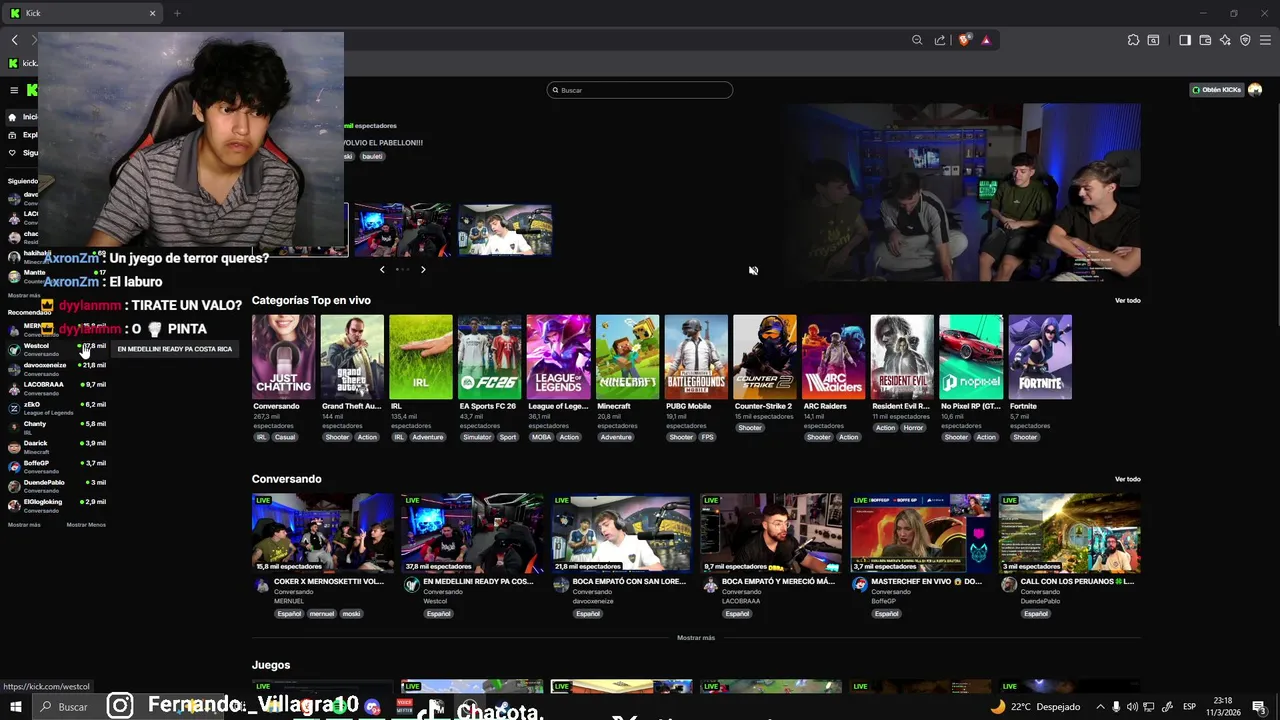
Task: Select Daarick in Recomendado sidebar
Action: coord(57,447)
